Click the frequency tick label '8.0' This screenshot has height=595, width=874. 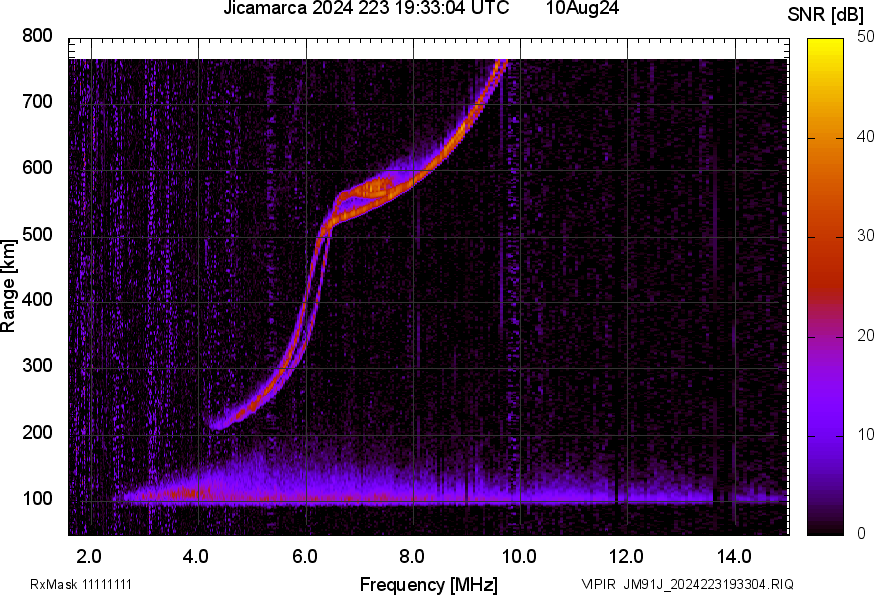(x=412, y=557)
